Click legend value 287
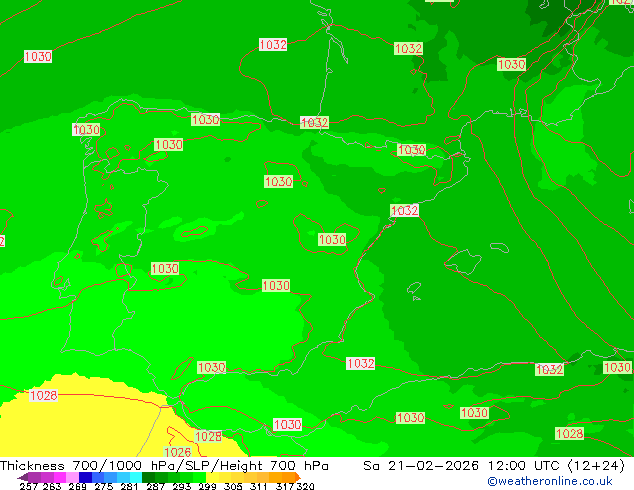 (x=155, y=486)
